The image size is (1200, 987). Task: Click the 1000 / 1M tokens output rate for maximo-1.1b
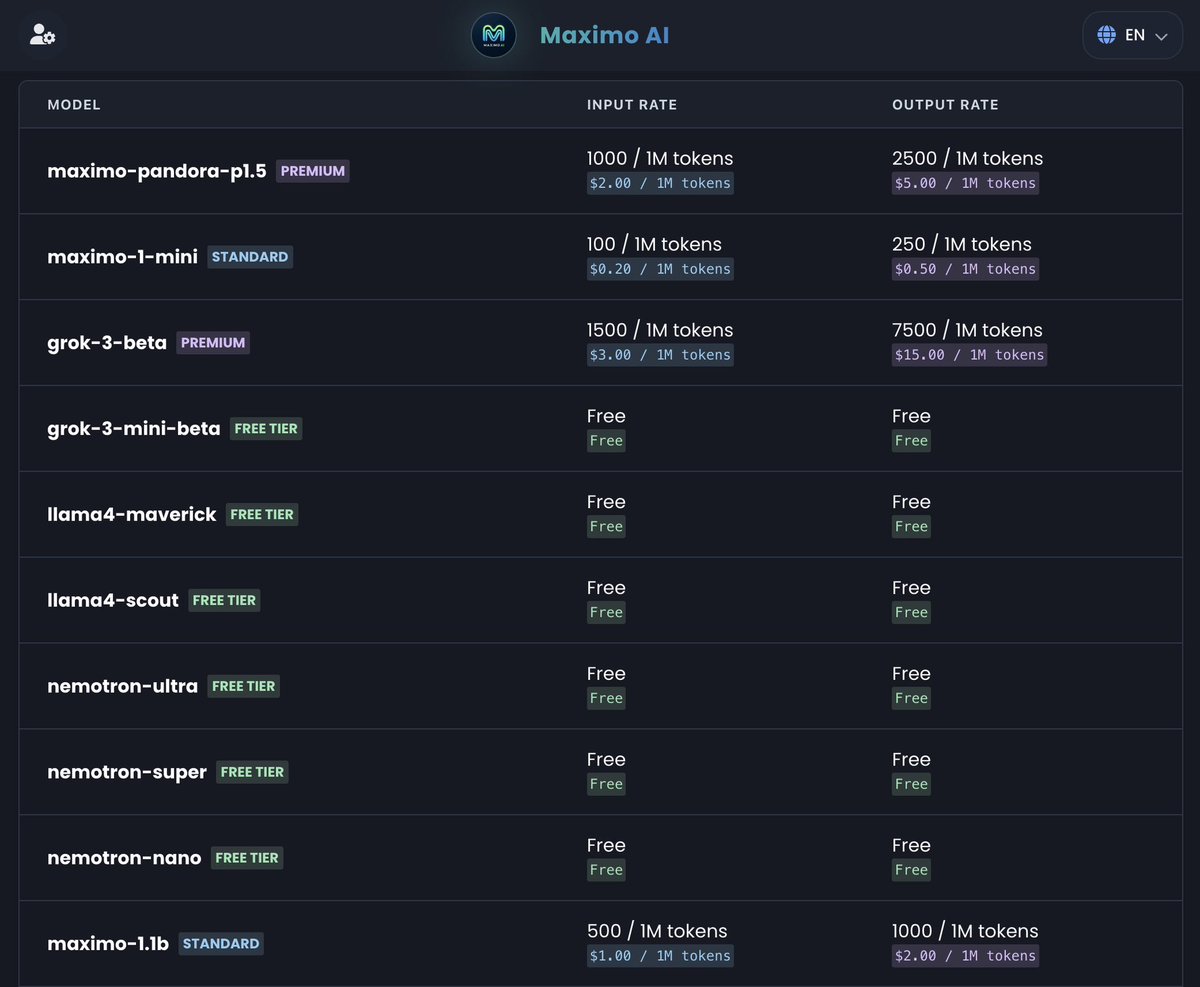(965, 931)
